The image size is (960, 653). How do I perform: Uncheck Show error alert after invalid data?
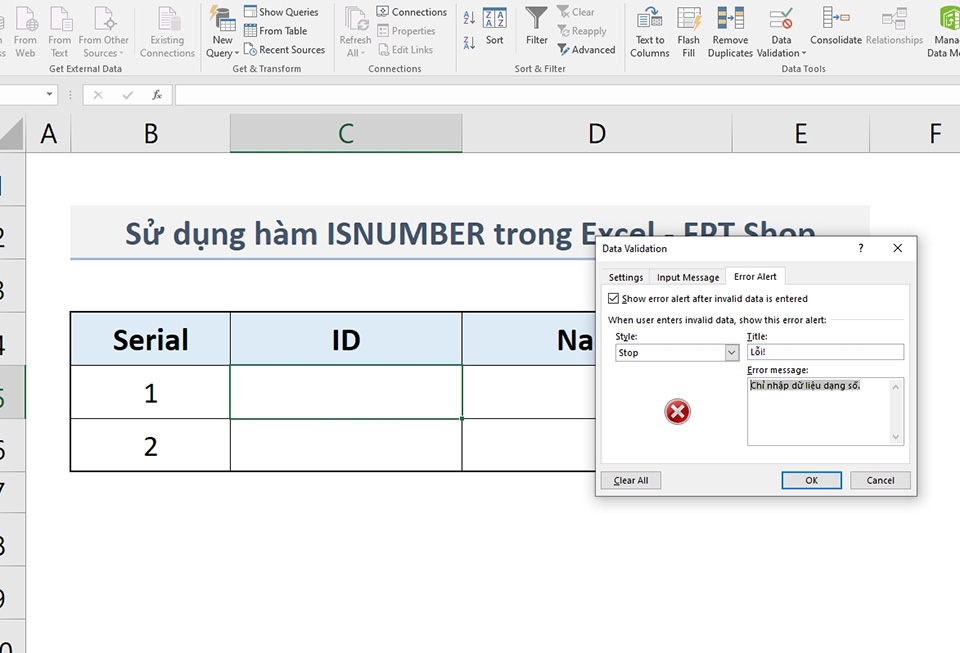612,298
